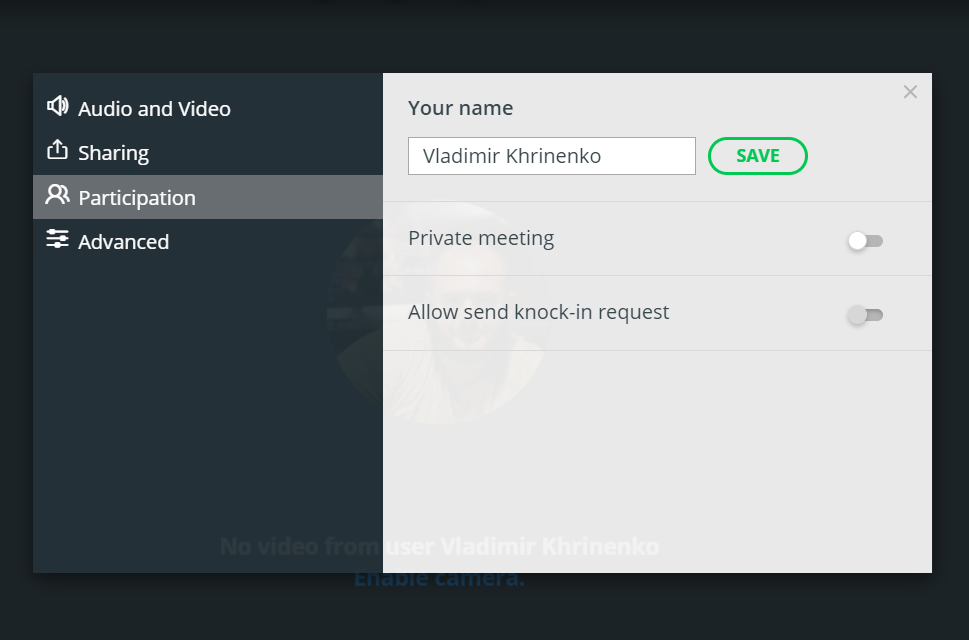Click the sliders icon beside Advanced
Image resolution: width=969 pixels, height=640 pixels.
pyautogui.click(x=57, y=239)
